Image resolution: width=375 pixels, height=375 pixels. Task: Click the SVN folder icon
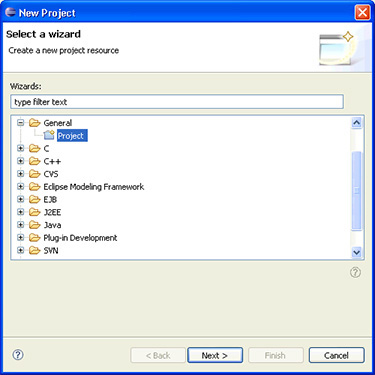34,250
